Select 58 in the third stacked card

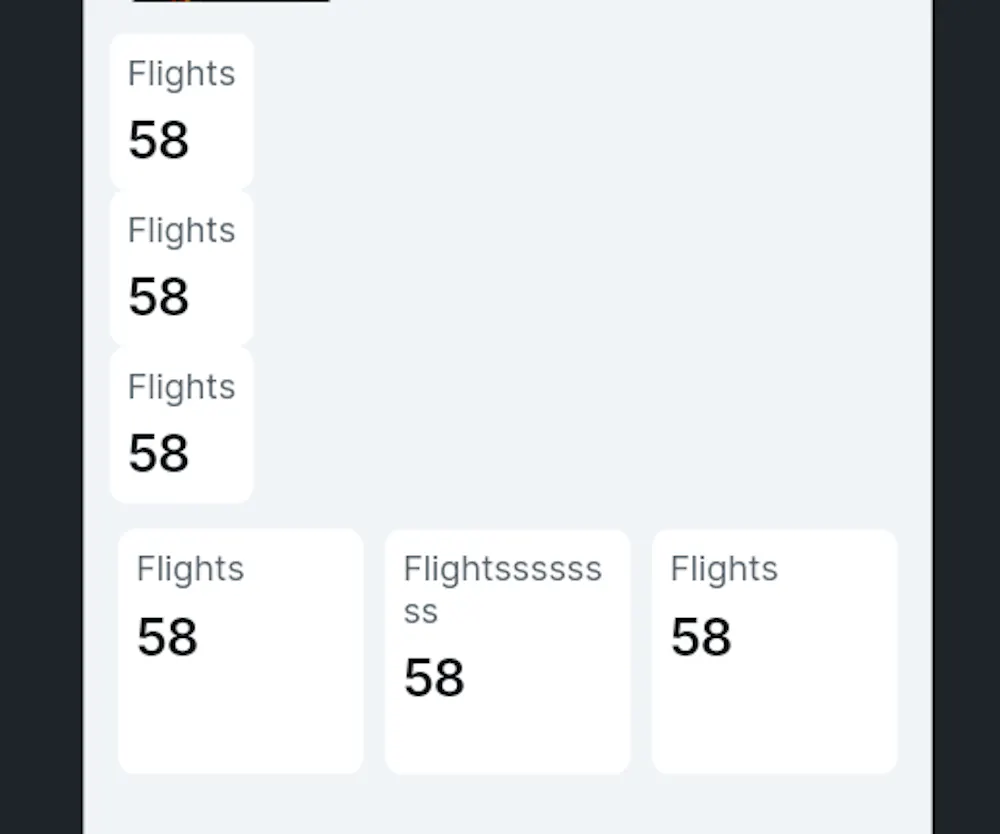point(158,453)
